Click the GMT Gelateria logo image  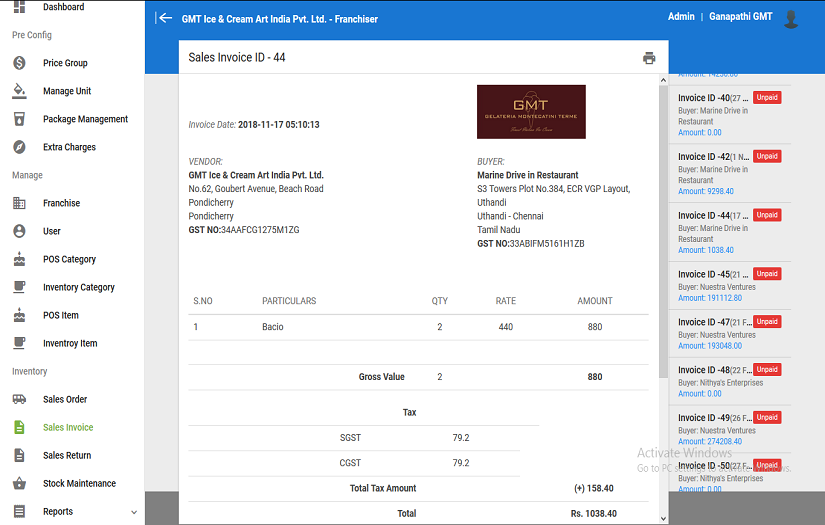pyautogui.click(x=531, y=112)
